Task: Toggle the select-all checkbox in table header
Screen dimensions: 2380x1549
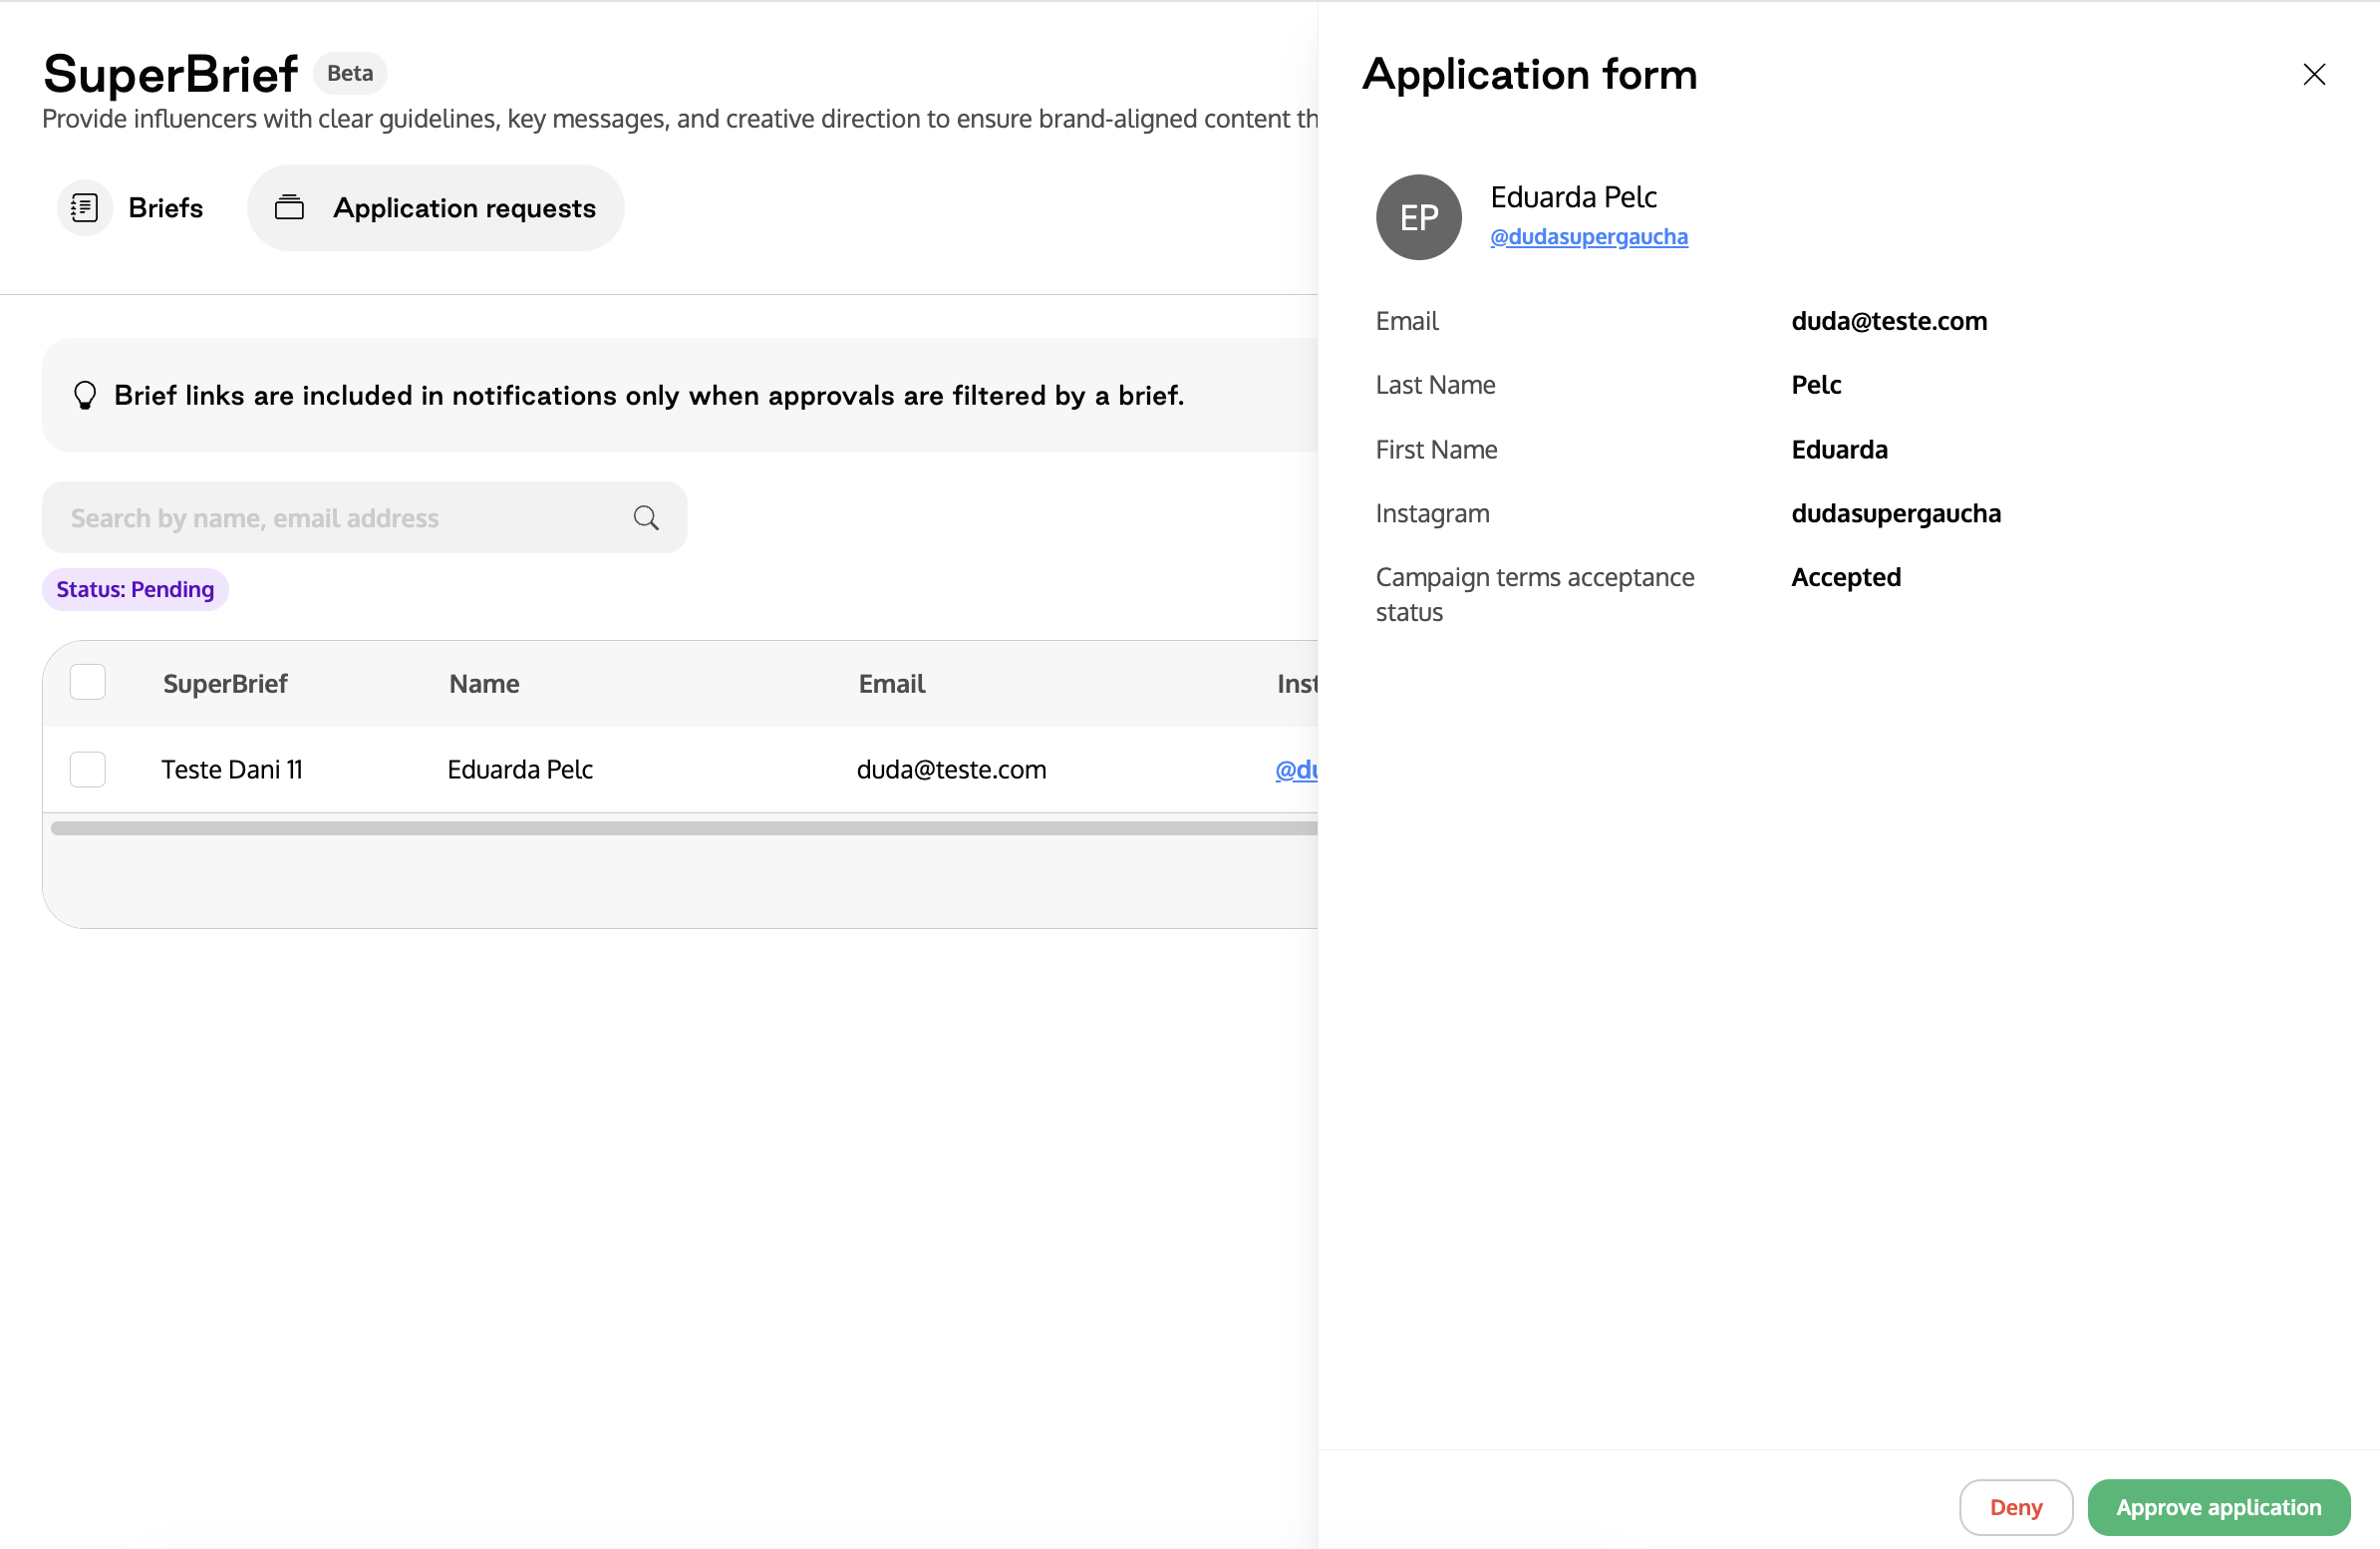Action: (88, 682)
